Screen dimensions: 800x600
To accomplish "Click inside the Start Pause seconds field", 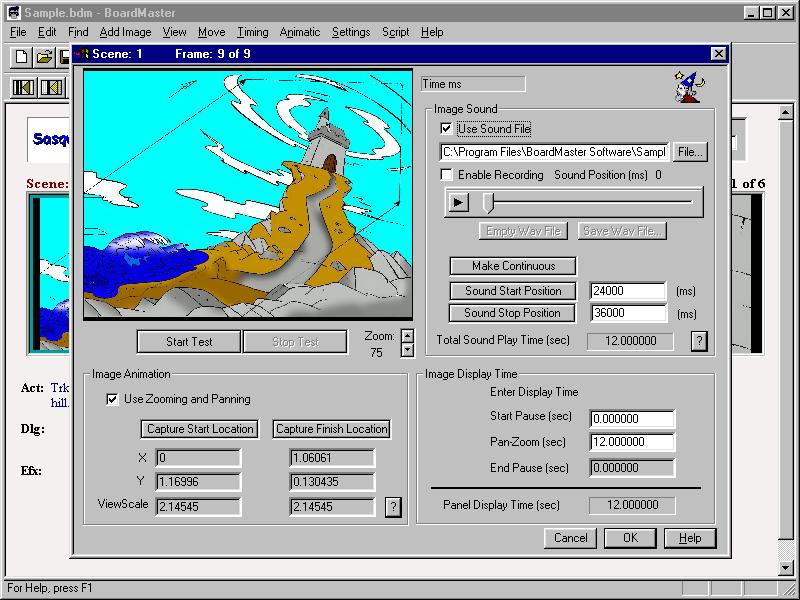I will (634, 419).
